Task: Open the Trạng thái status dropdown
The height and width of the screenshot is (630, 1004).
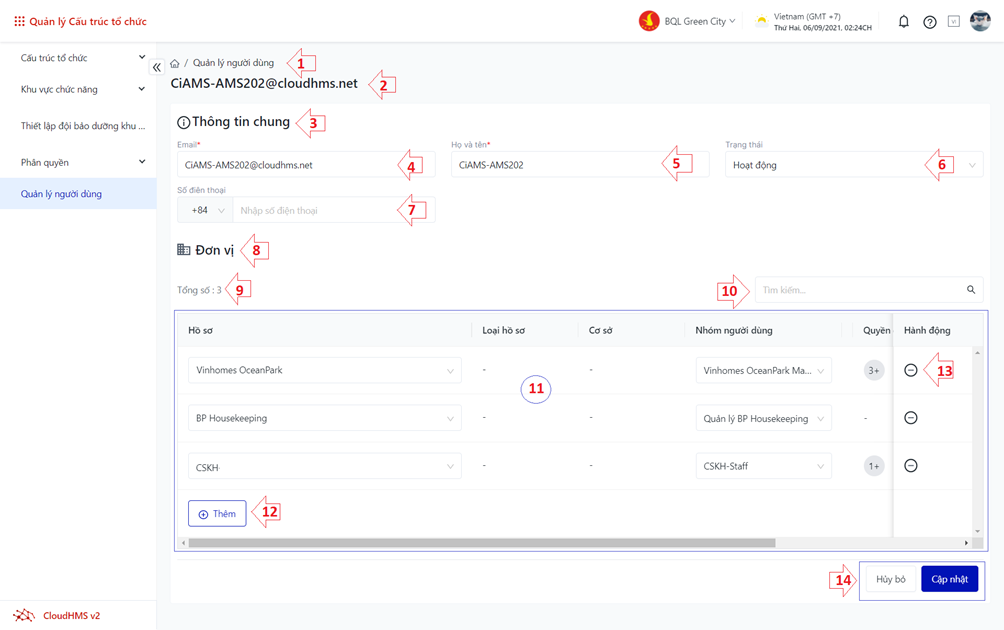Action: click(853, 165)
